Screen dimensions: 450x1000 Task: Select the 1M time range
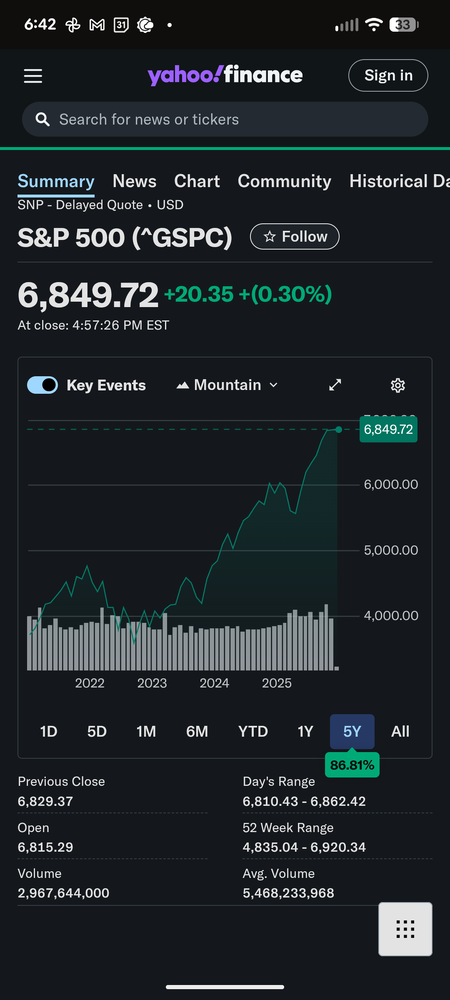tap(146, 732)
